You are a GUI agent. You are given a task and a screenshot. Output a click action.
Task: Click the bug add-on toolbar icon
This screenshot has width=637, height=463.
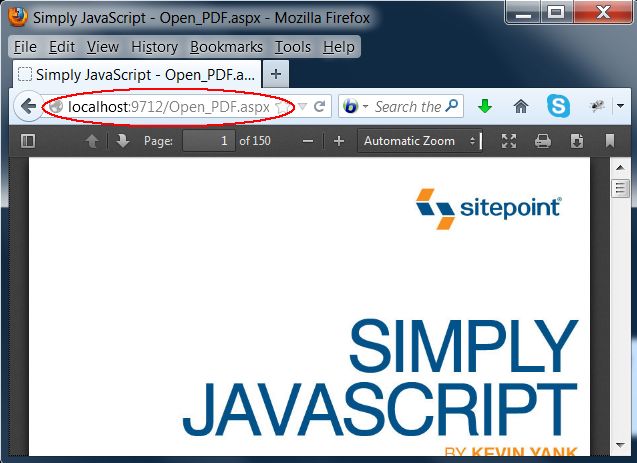(x=596, y=106)
